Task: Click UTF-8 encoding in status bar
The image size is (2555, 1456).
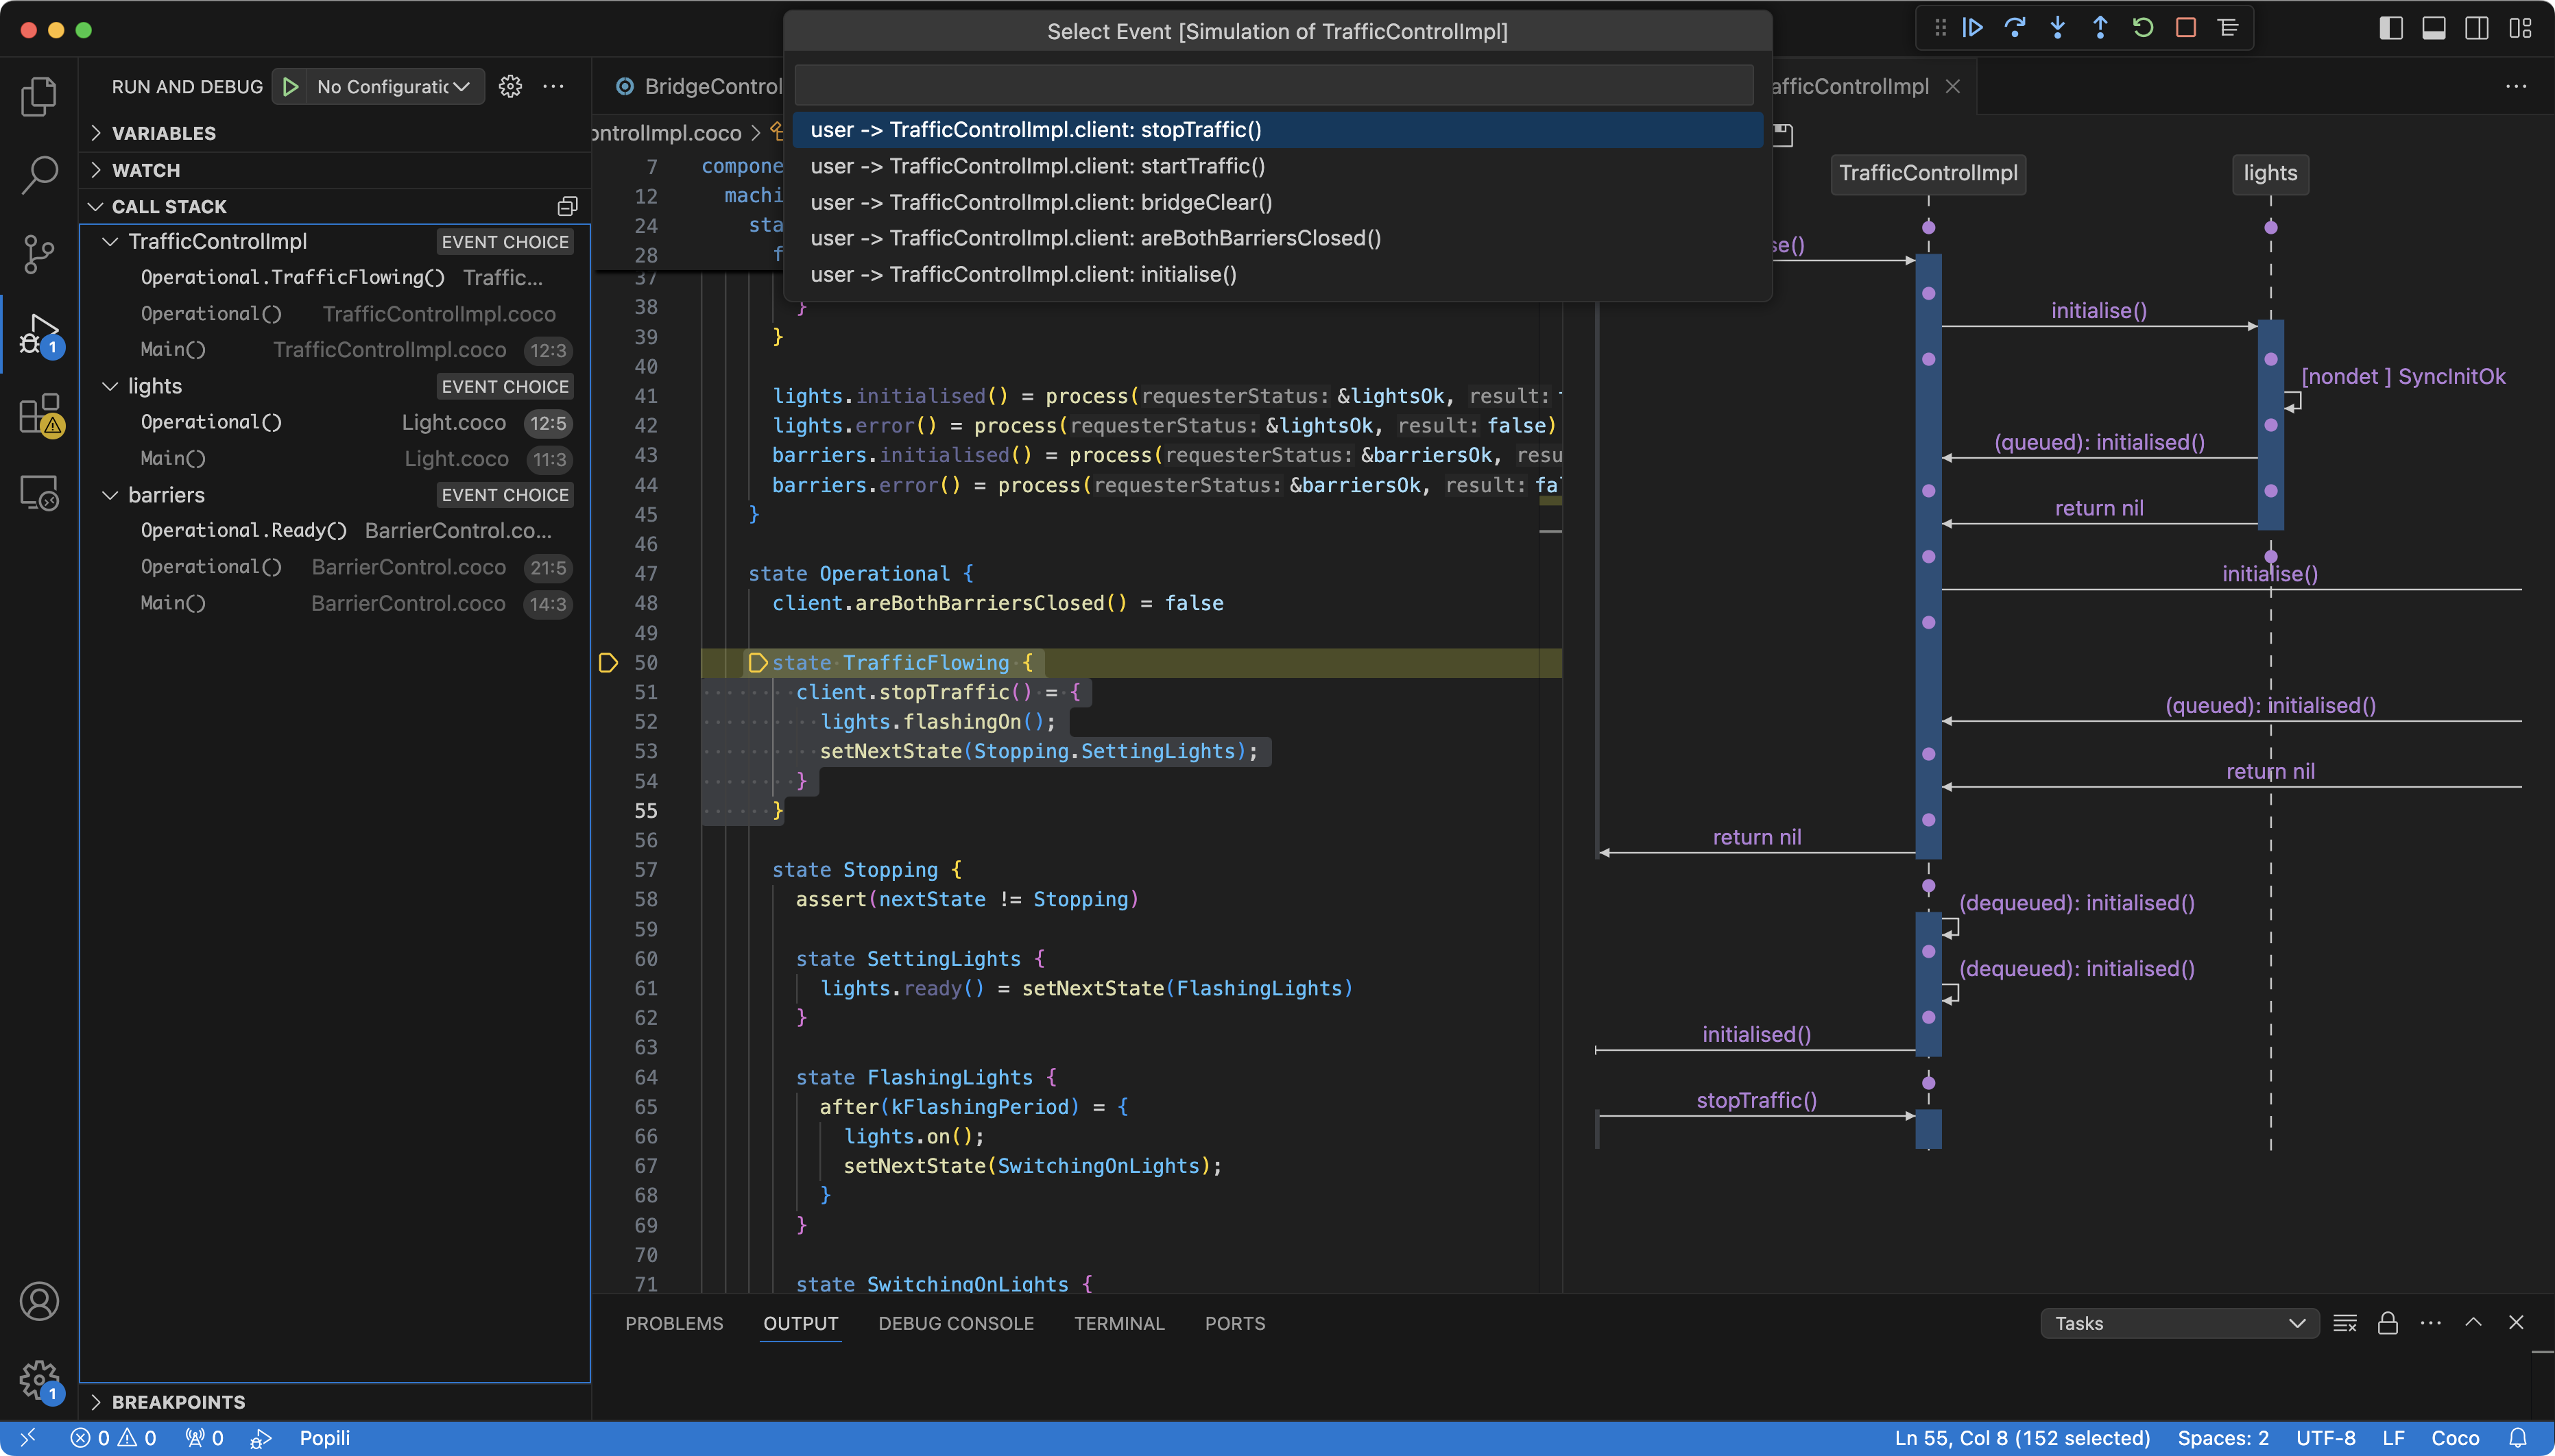Action: click(2326, 1438)
